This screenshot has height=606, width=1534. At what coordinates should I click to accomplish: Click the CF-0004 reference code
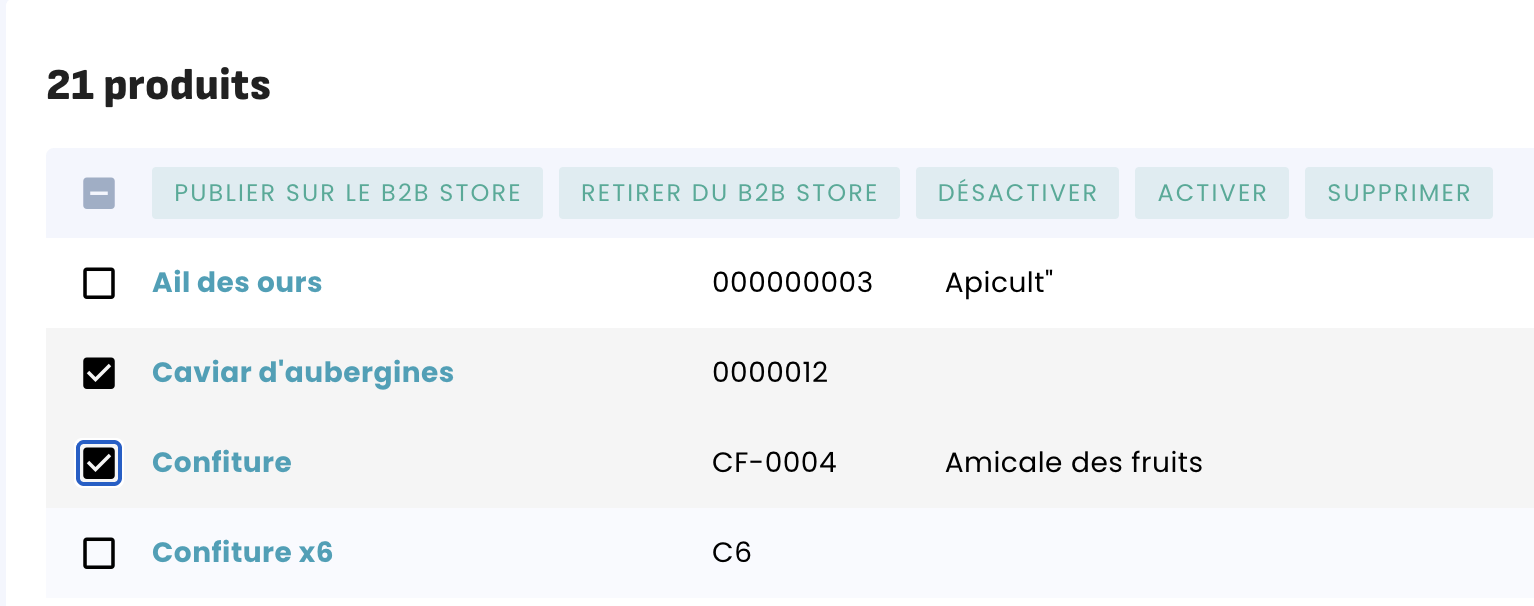click(774, 463)
